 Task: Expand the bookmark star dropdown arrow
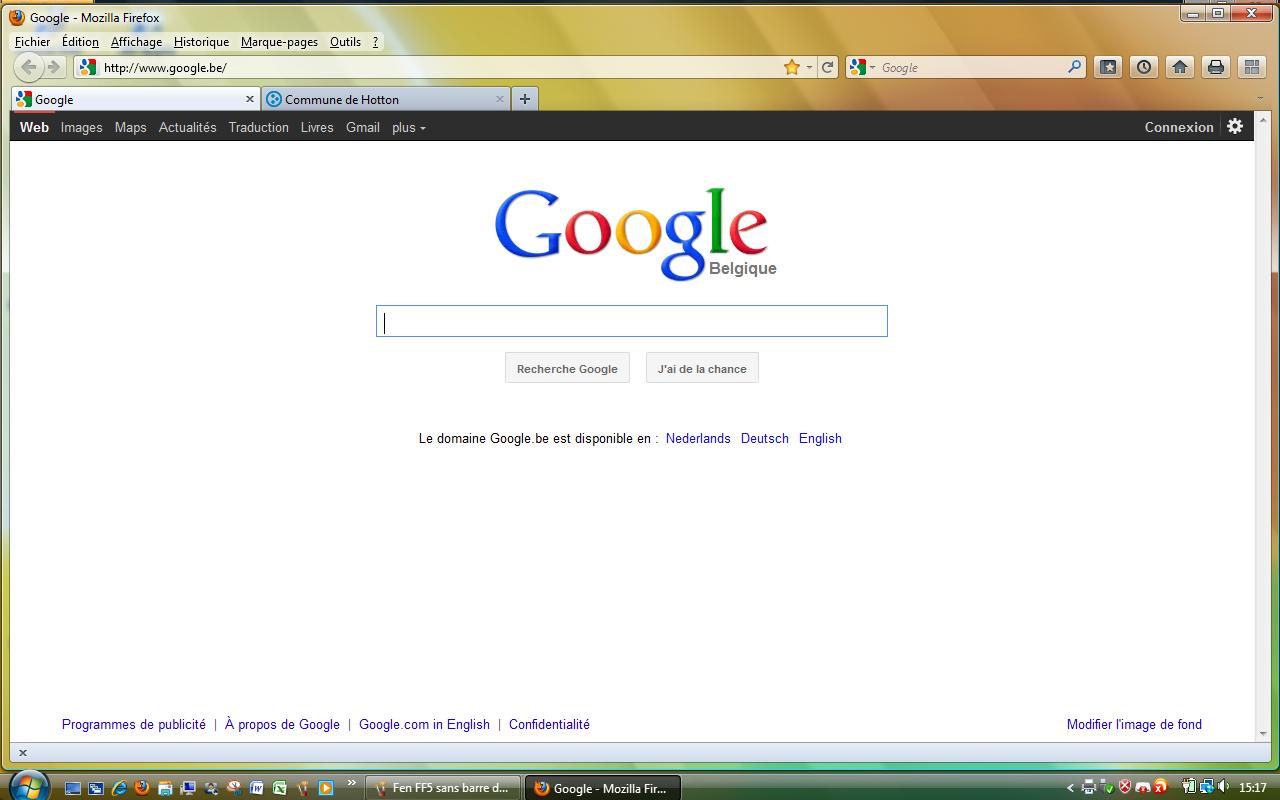point(809,68)
